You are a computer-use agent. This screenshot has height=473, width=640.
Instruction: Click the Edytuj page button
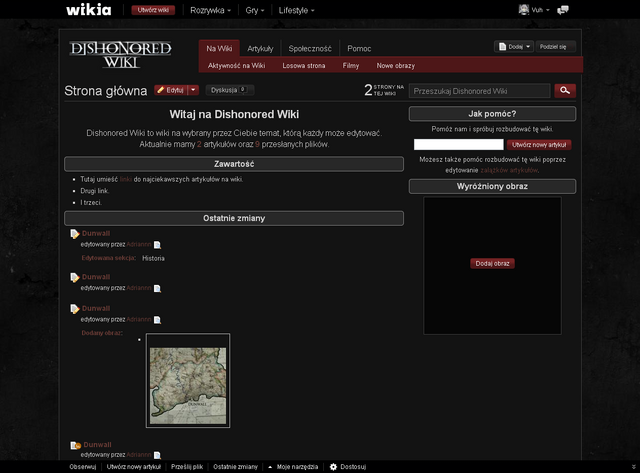click(171, 90)
